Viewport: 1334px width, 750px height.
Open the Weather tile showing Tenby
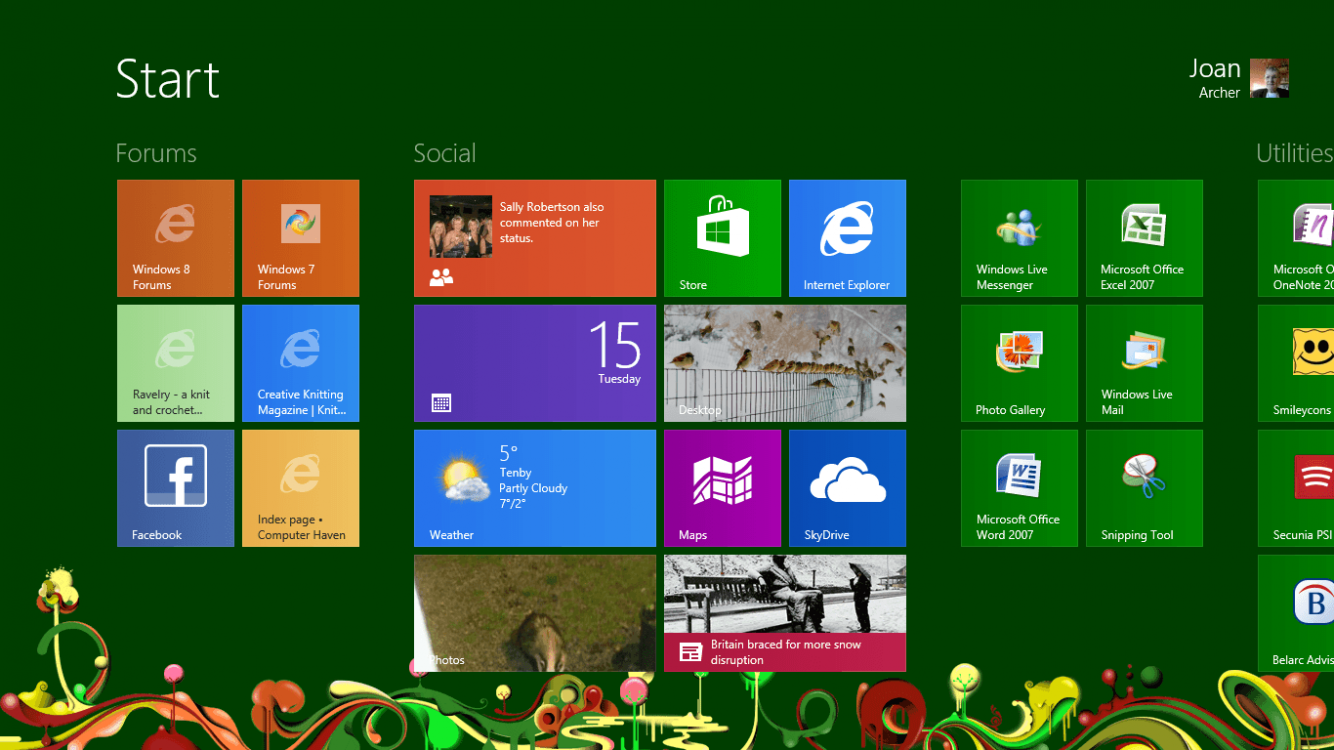[534, 488]
